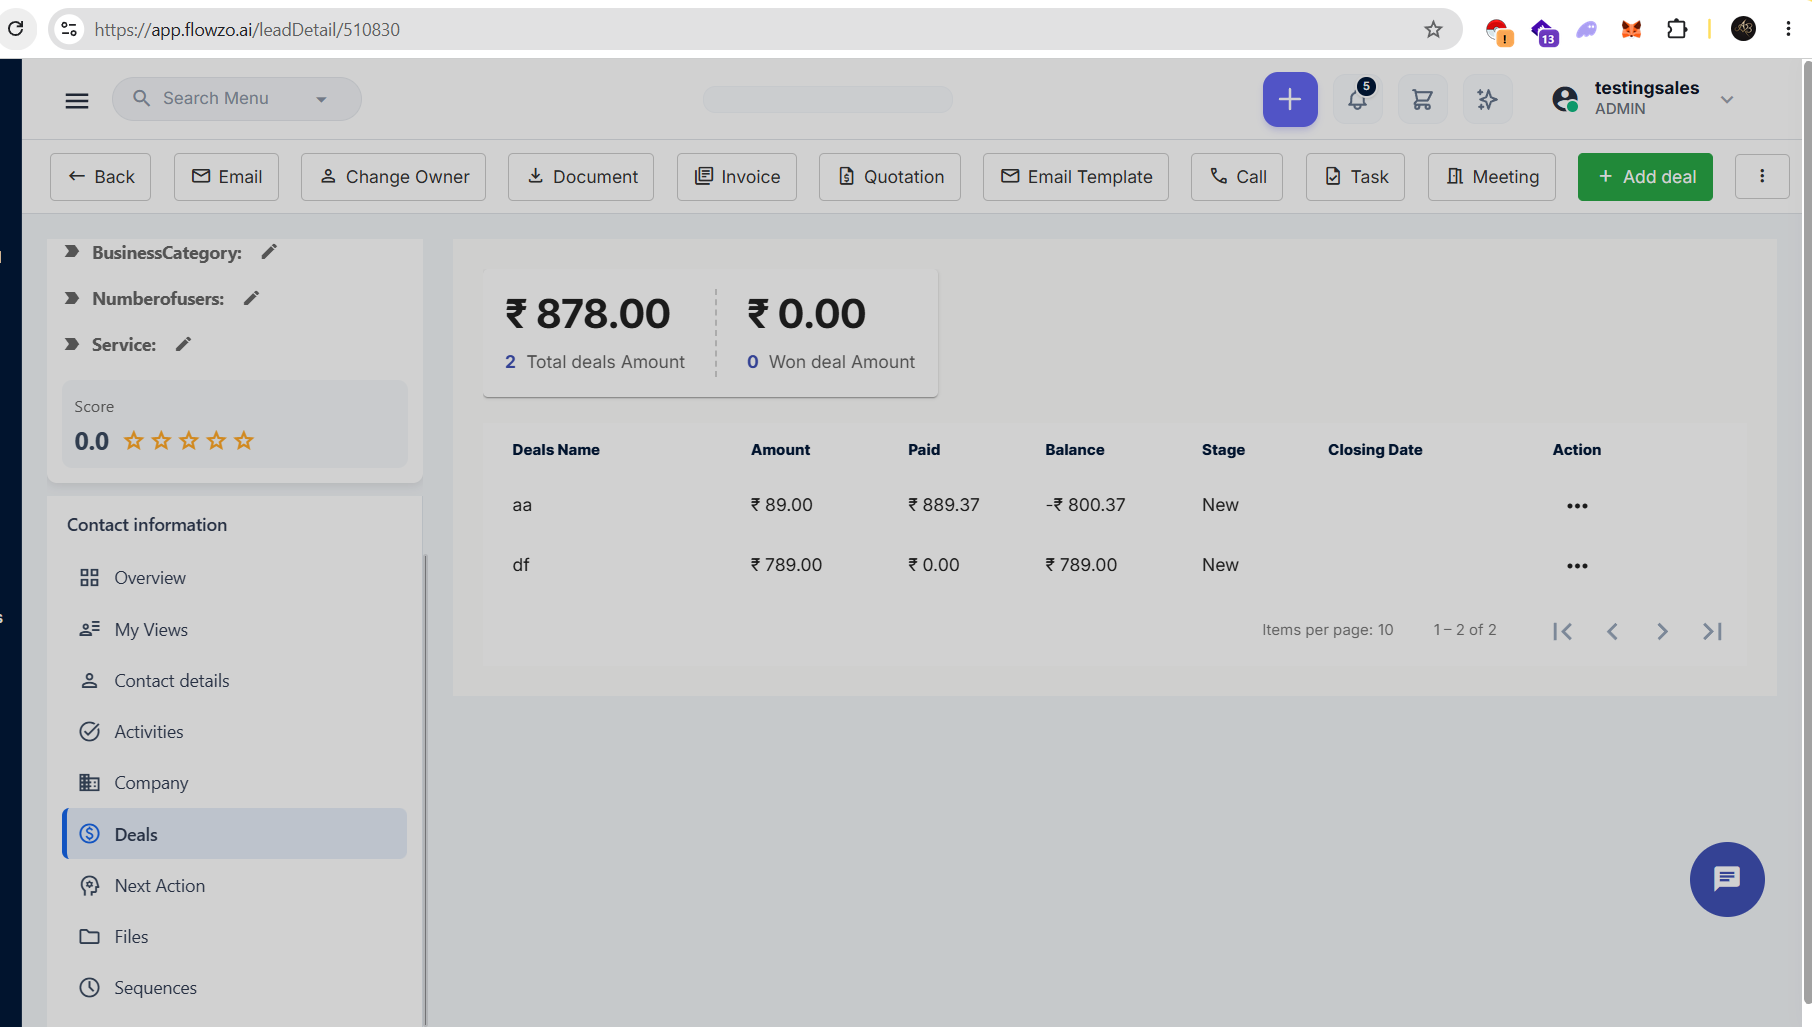Click the browser profile avatar
The width and height of the screenshot is (1812, 1027).
tap(1743, 29)
